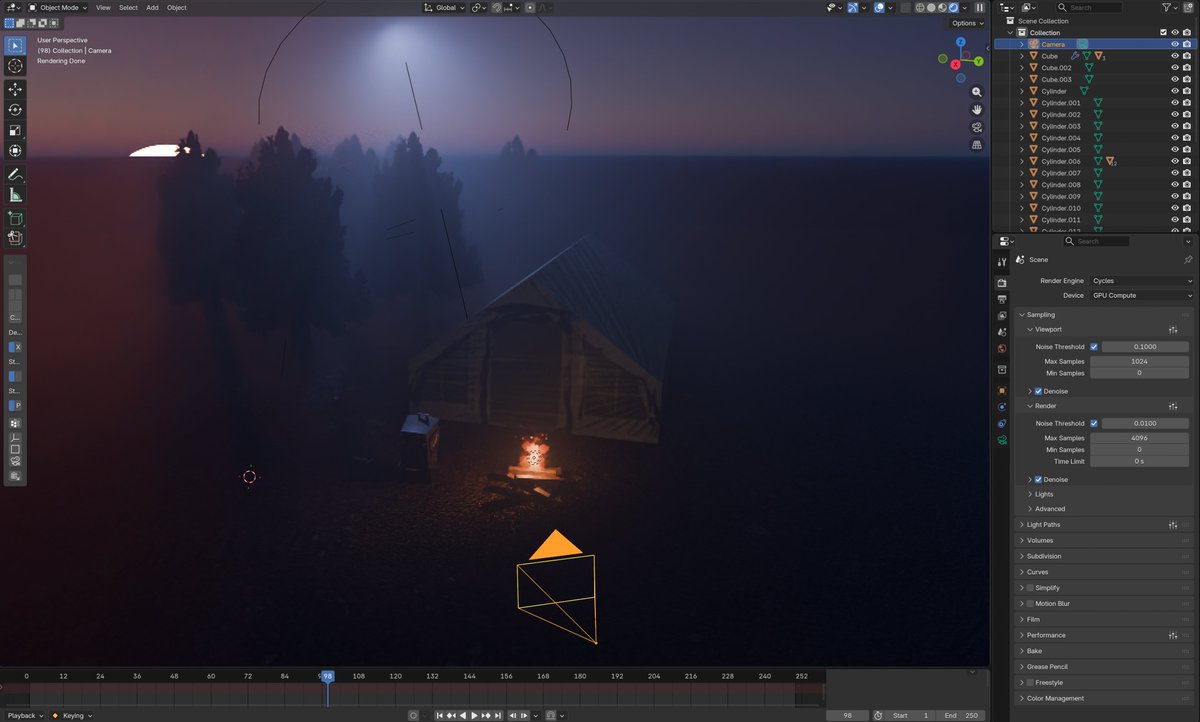
Task: Open the Tool properties tab
Action: tap(1002, 262)
